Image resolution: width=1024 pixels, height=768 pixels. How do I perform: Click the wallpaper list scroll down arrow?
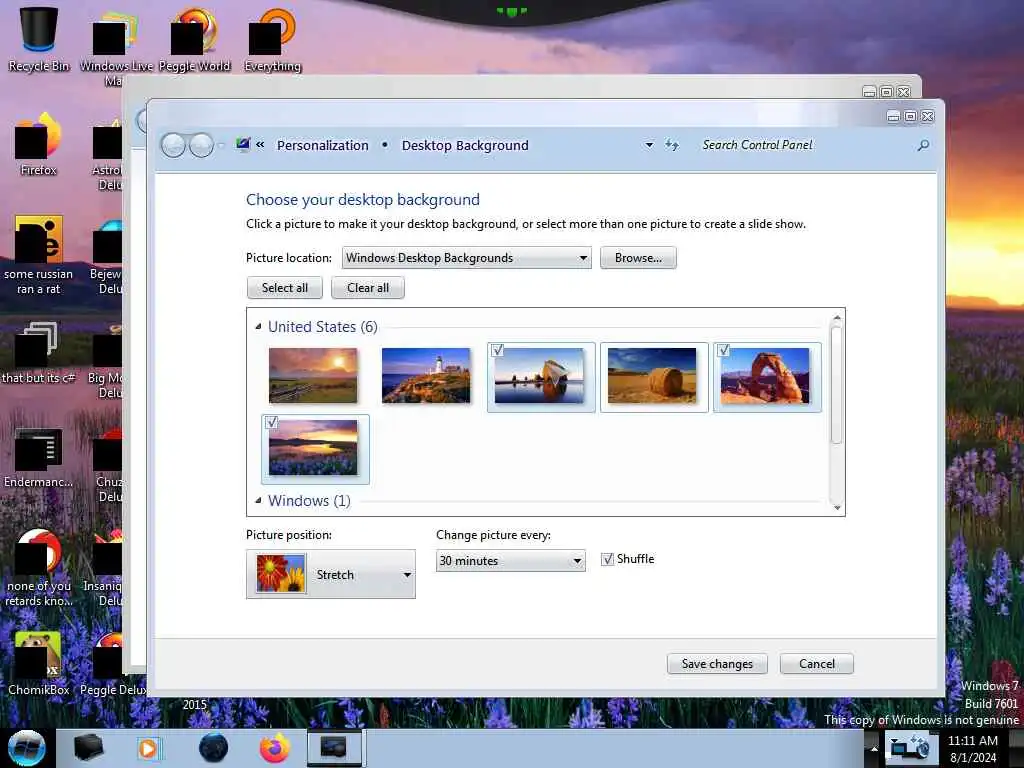click(x=837, y=507)
